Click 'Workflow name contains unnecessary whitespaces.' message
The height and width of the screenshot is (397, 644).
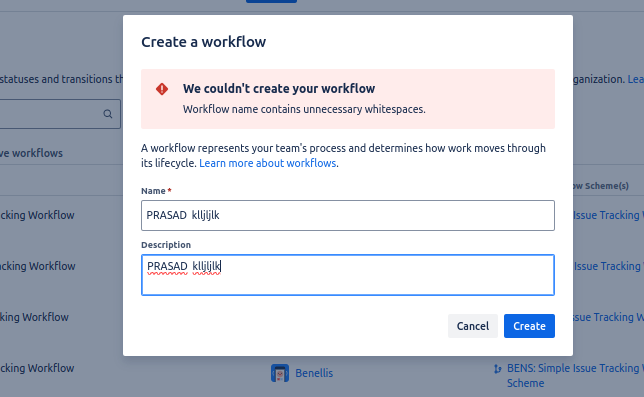304,109
